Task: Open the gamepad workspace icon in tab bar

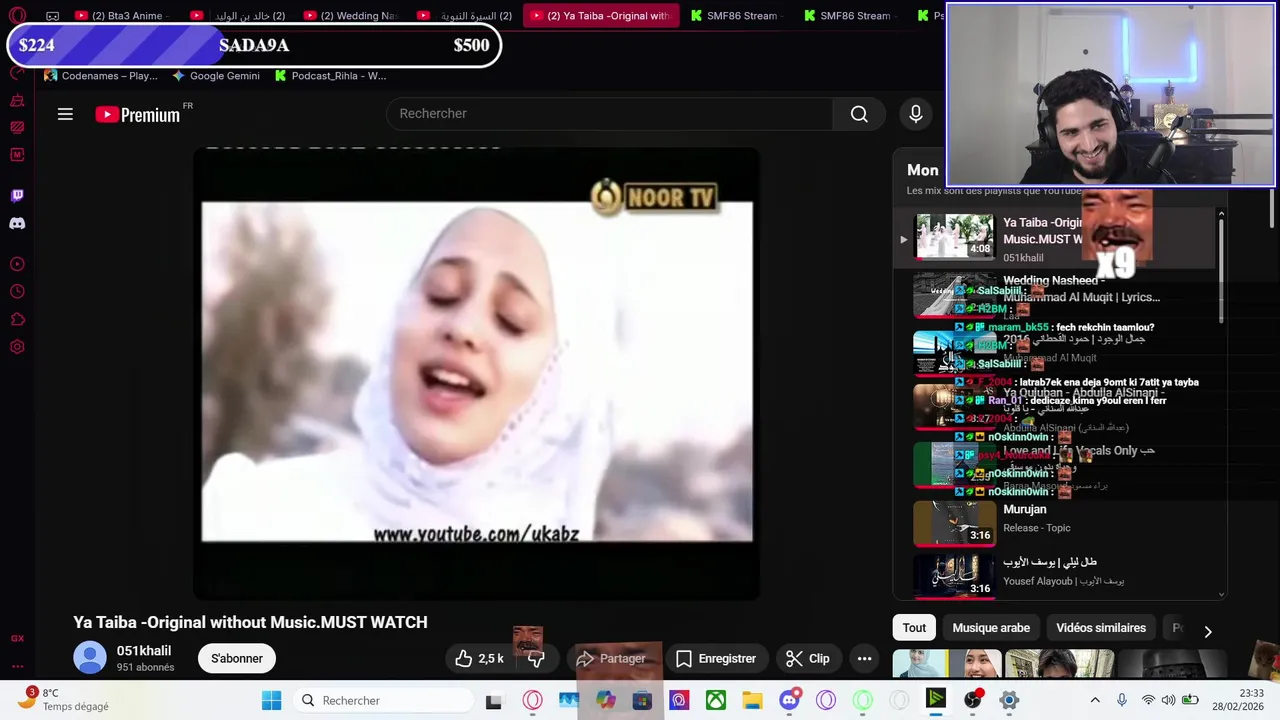Action: (52, 16)
